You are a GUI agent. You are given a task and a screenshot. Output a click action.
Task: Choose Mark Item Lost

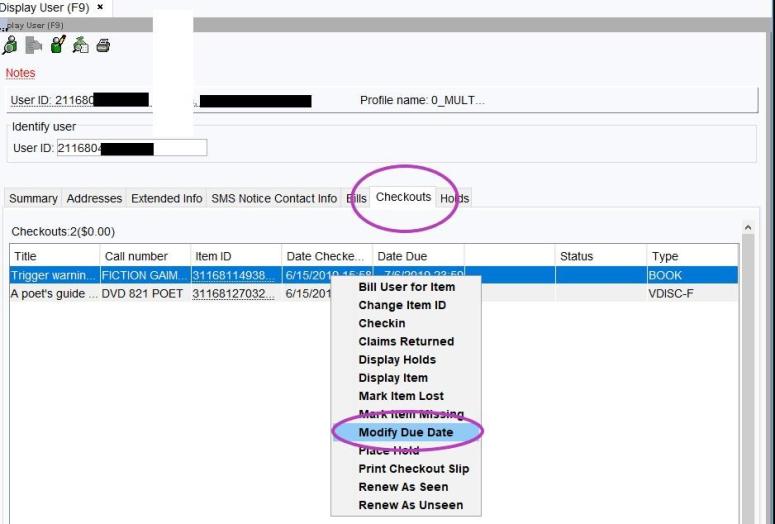(406, 396)
